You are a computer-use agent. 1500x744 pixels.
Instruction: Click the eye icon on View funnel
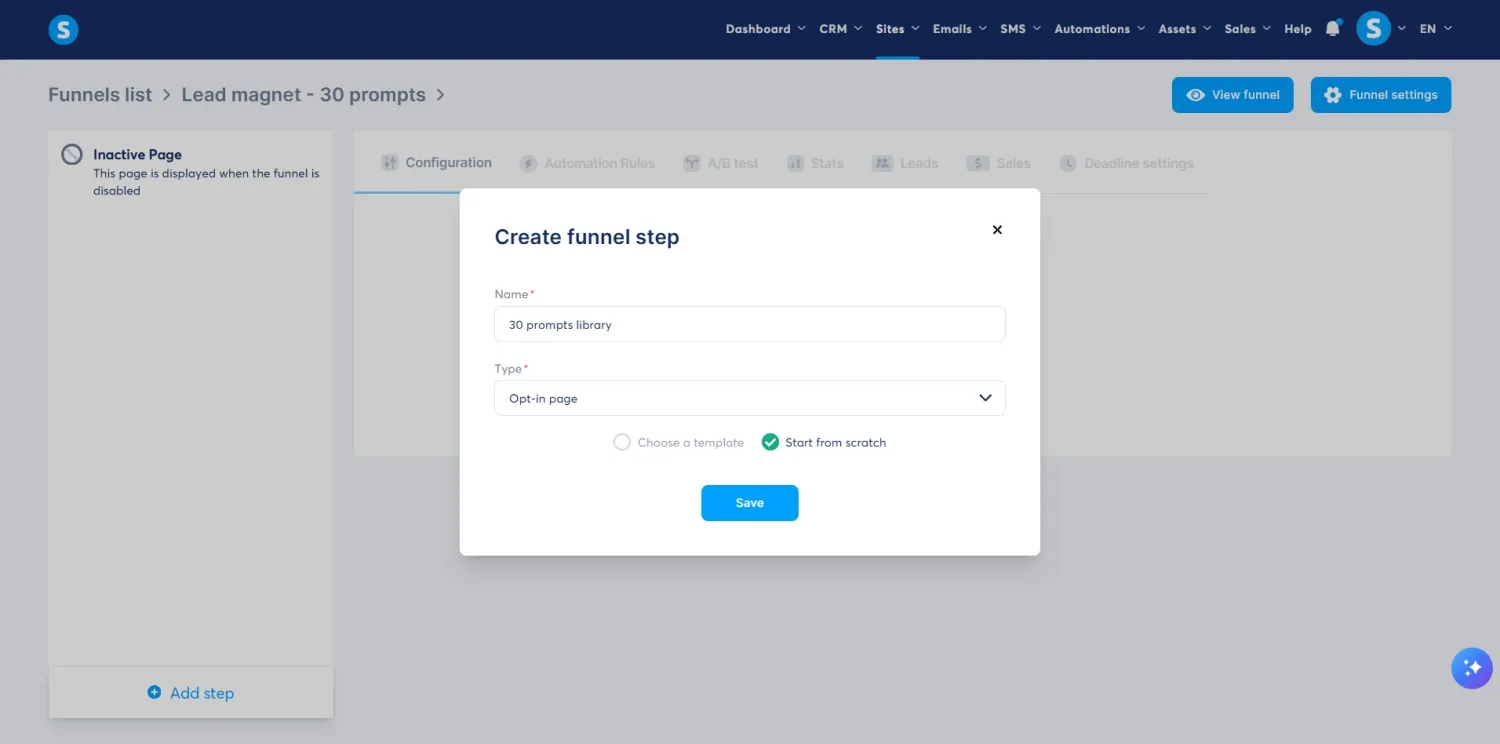tap(1195, 95)
